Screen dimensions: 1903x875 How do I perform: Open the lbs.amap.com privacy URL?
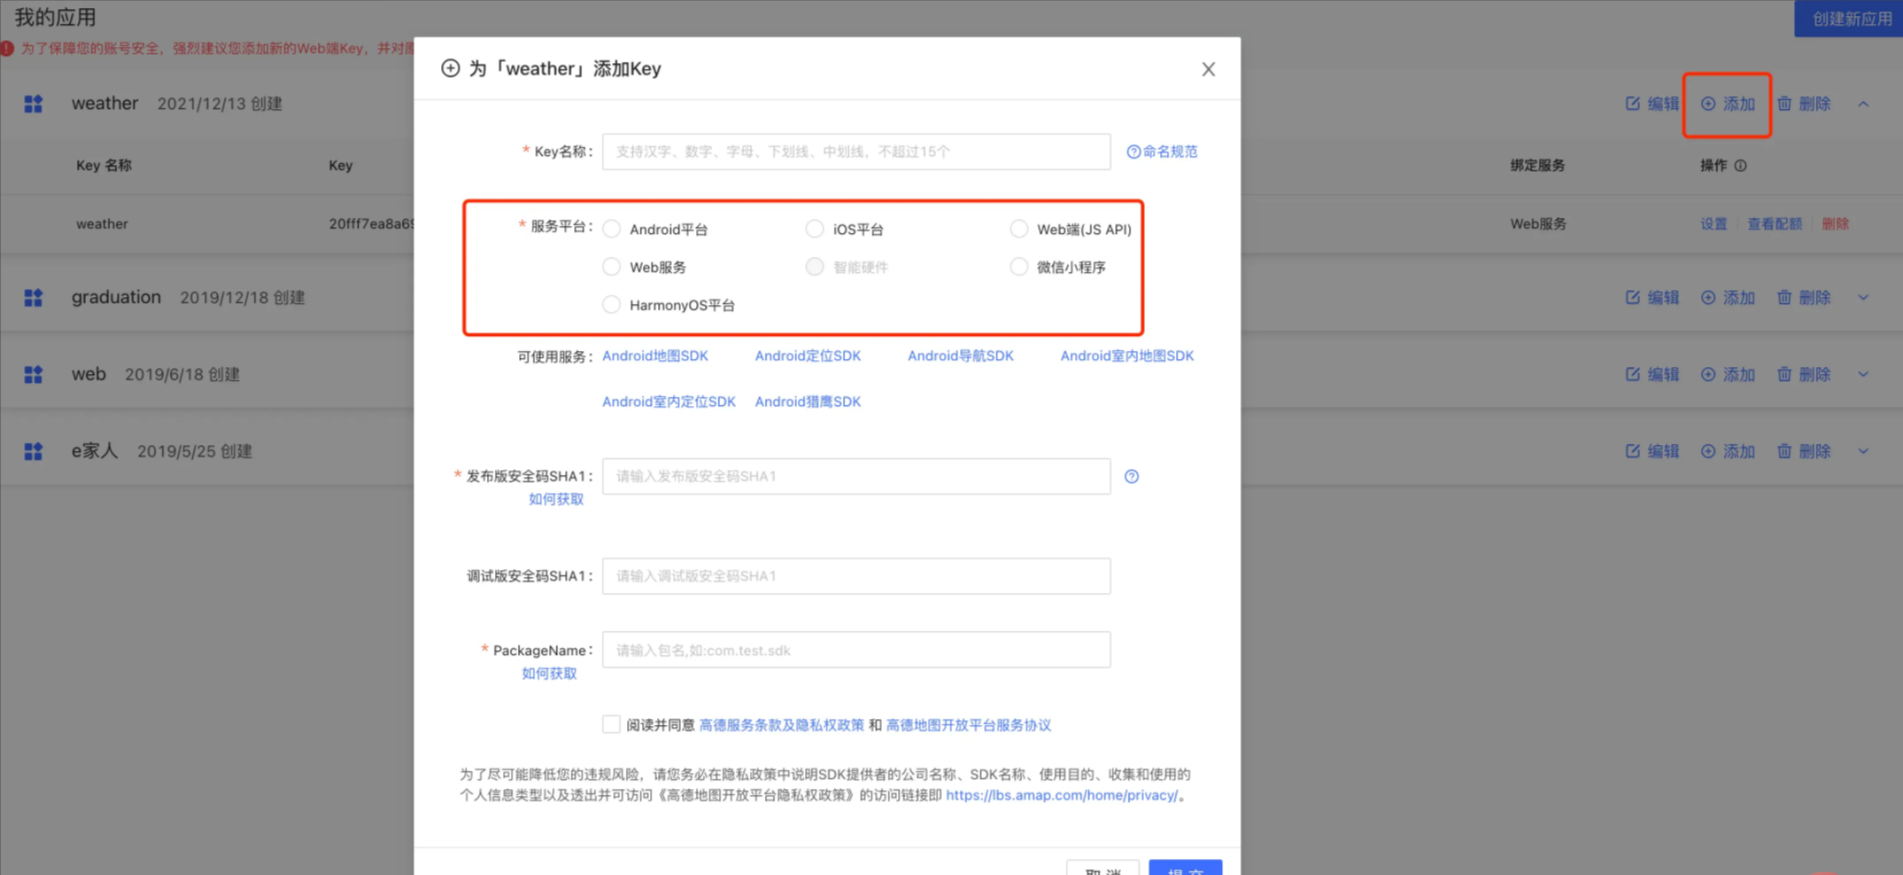pyautogui.click(x=1061, y=795)
